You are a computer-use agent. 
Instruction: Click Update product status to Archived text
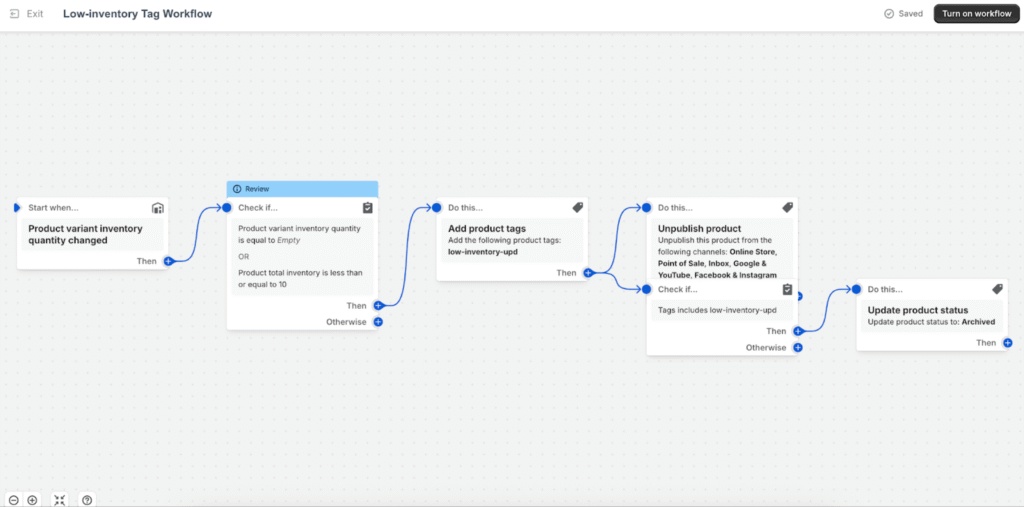(x=931, y=322)
